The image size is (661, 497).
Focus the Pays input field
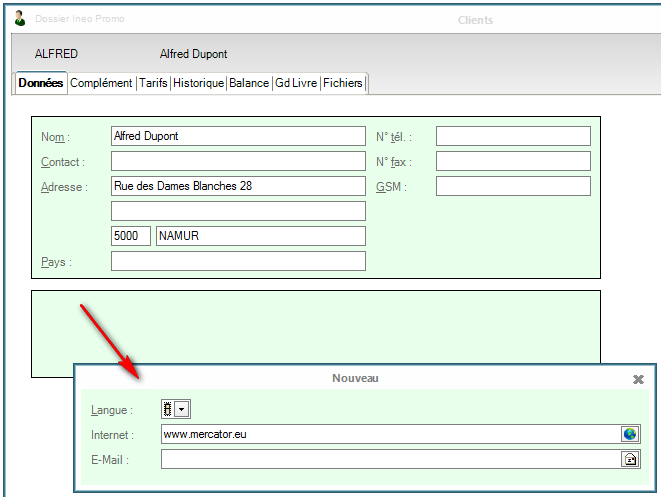[x=238, y=261]
